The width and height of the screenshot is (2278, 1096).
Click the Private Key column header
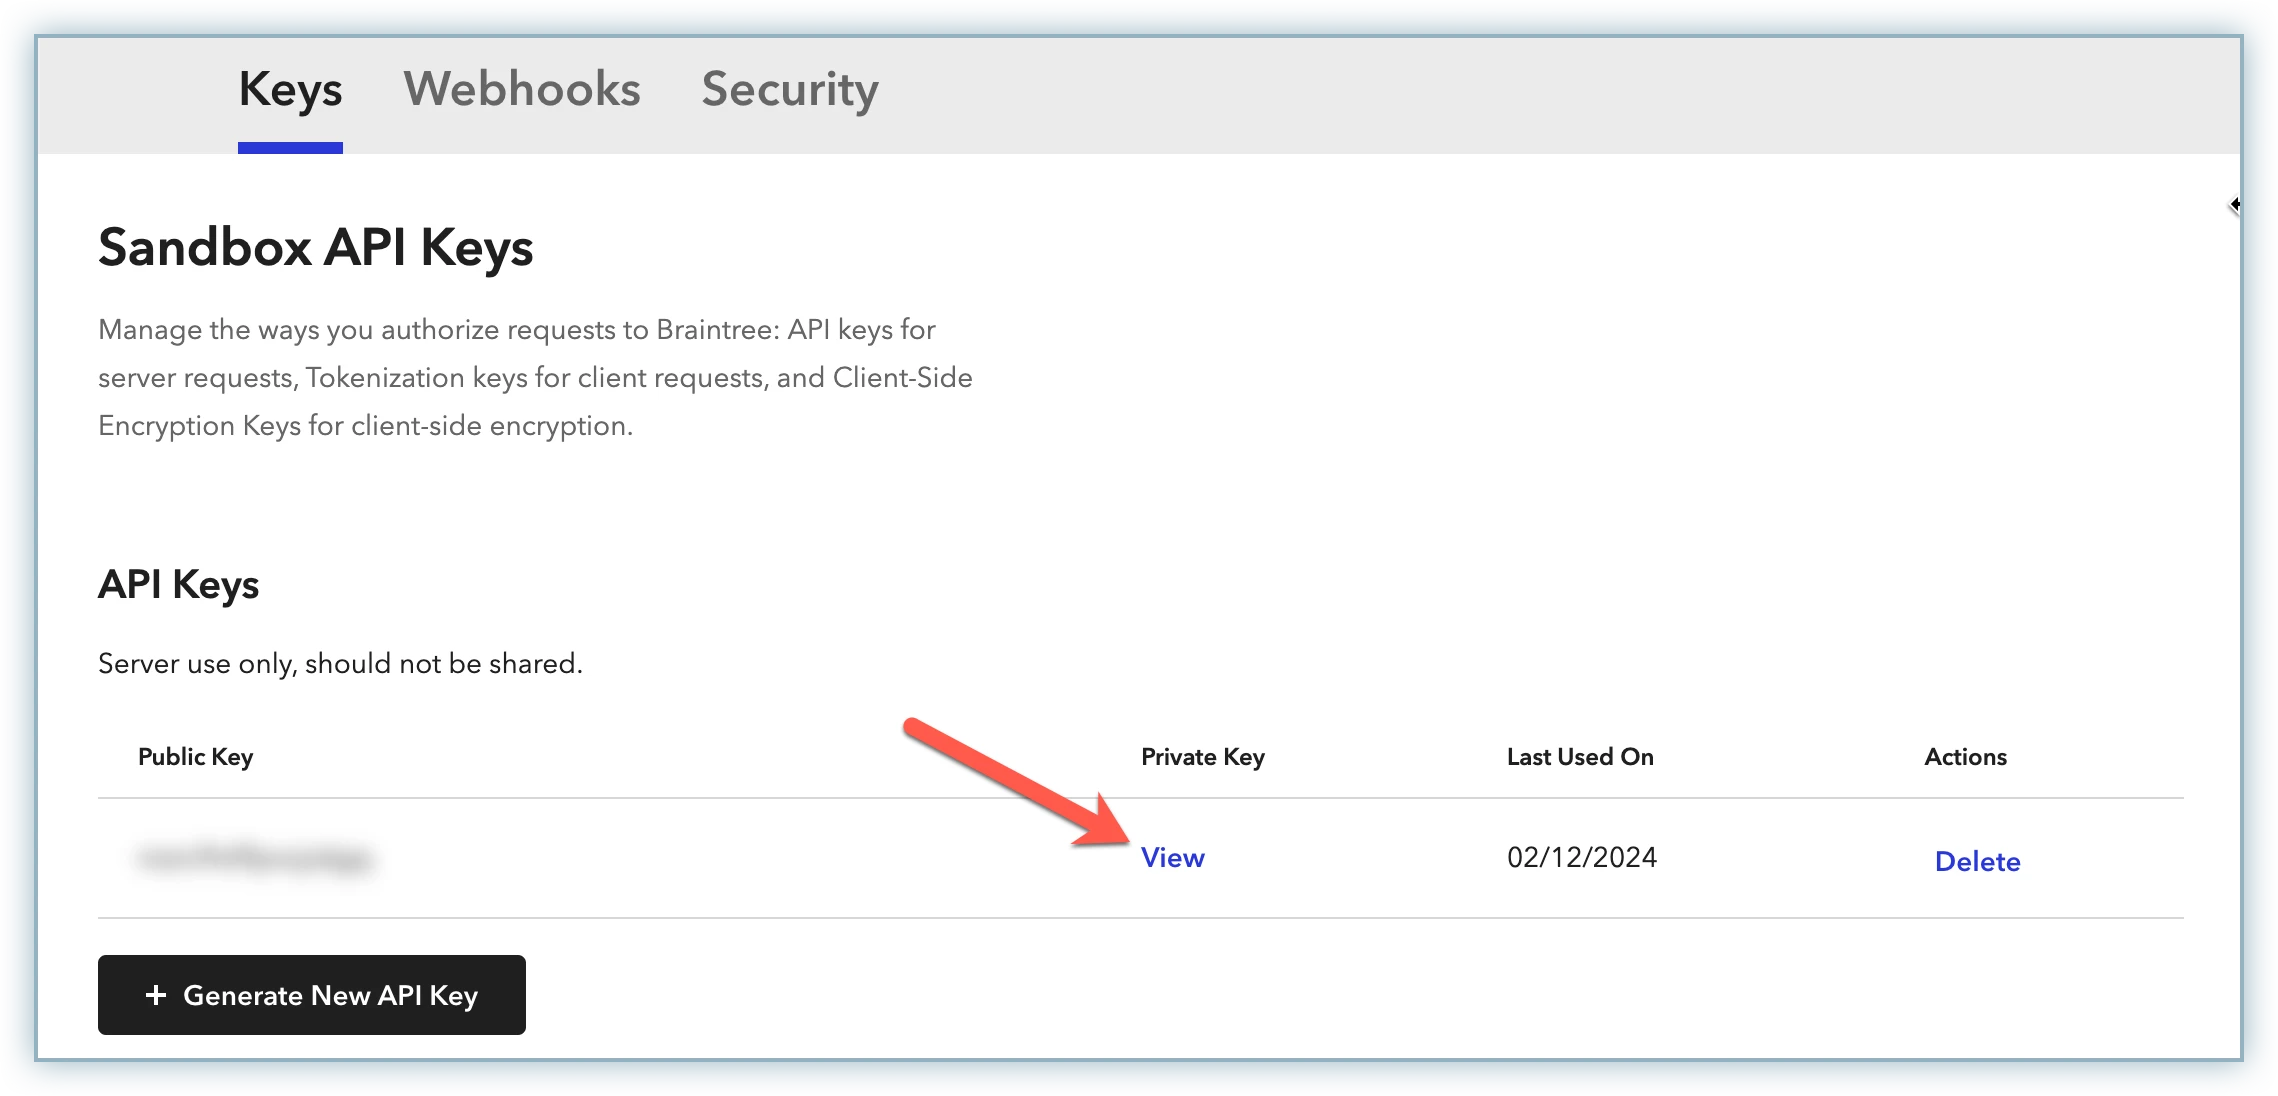1202,757
